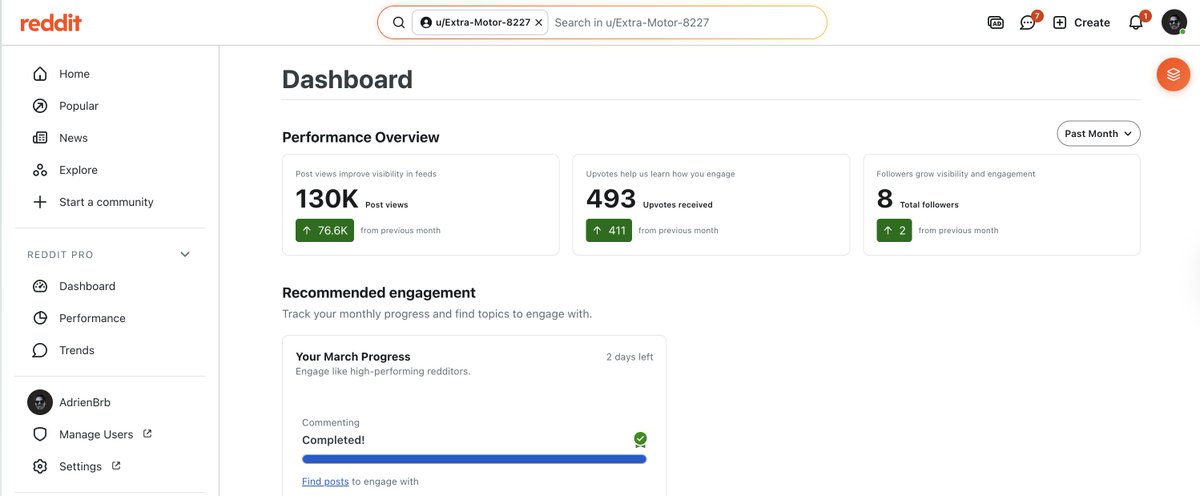
Task: Click the 130K post views value
Action: pyautogui.click(x=327, y=199)
